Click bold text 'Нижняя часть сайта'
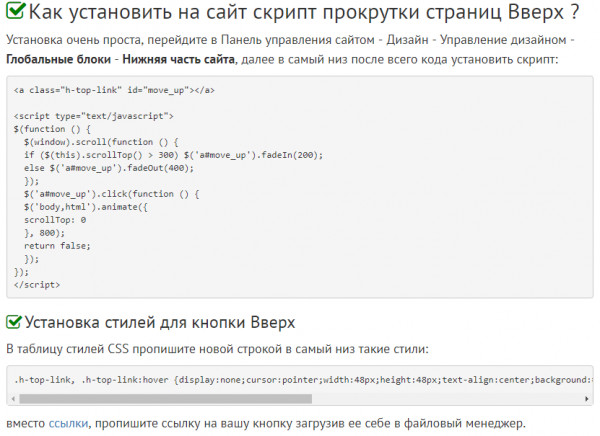 tap(179, 59)
